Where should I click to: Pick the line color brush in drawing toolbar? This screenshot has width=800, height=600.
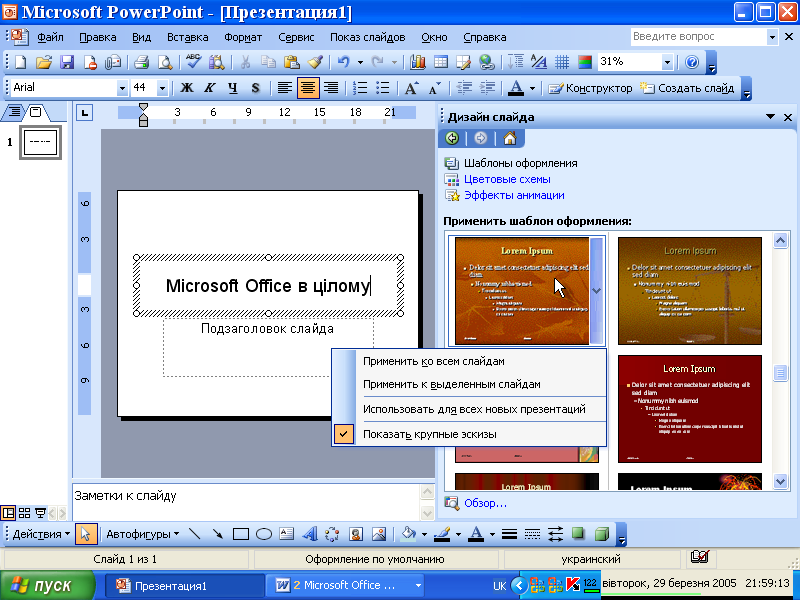[x=442, y=534]
